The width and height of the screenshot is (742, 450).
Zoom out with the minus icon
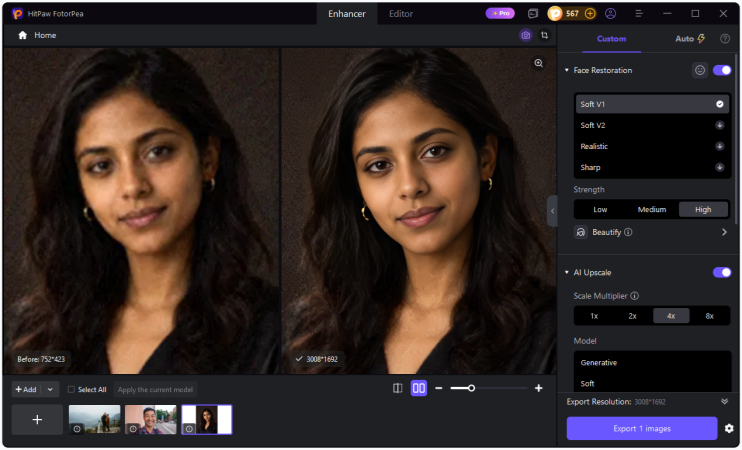(439, 388)
